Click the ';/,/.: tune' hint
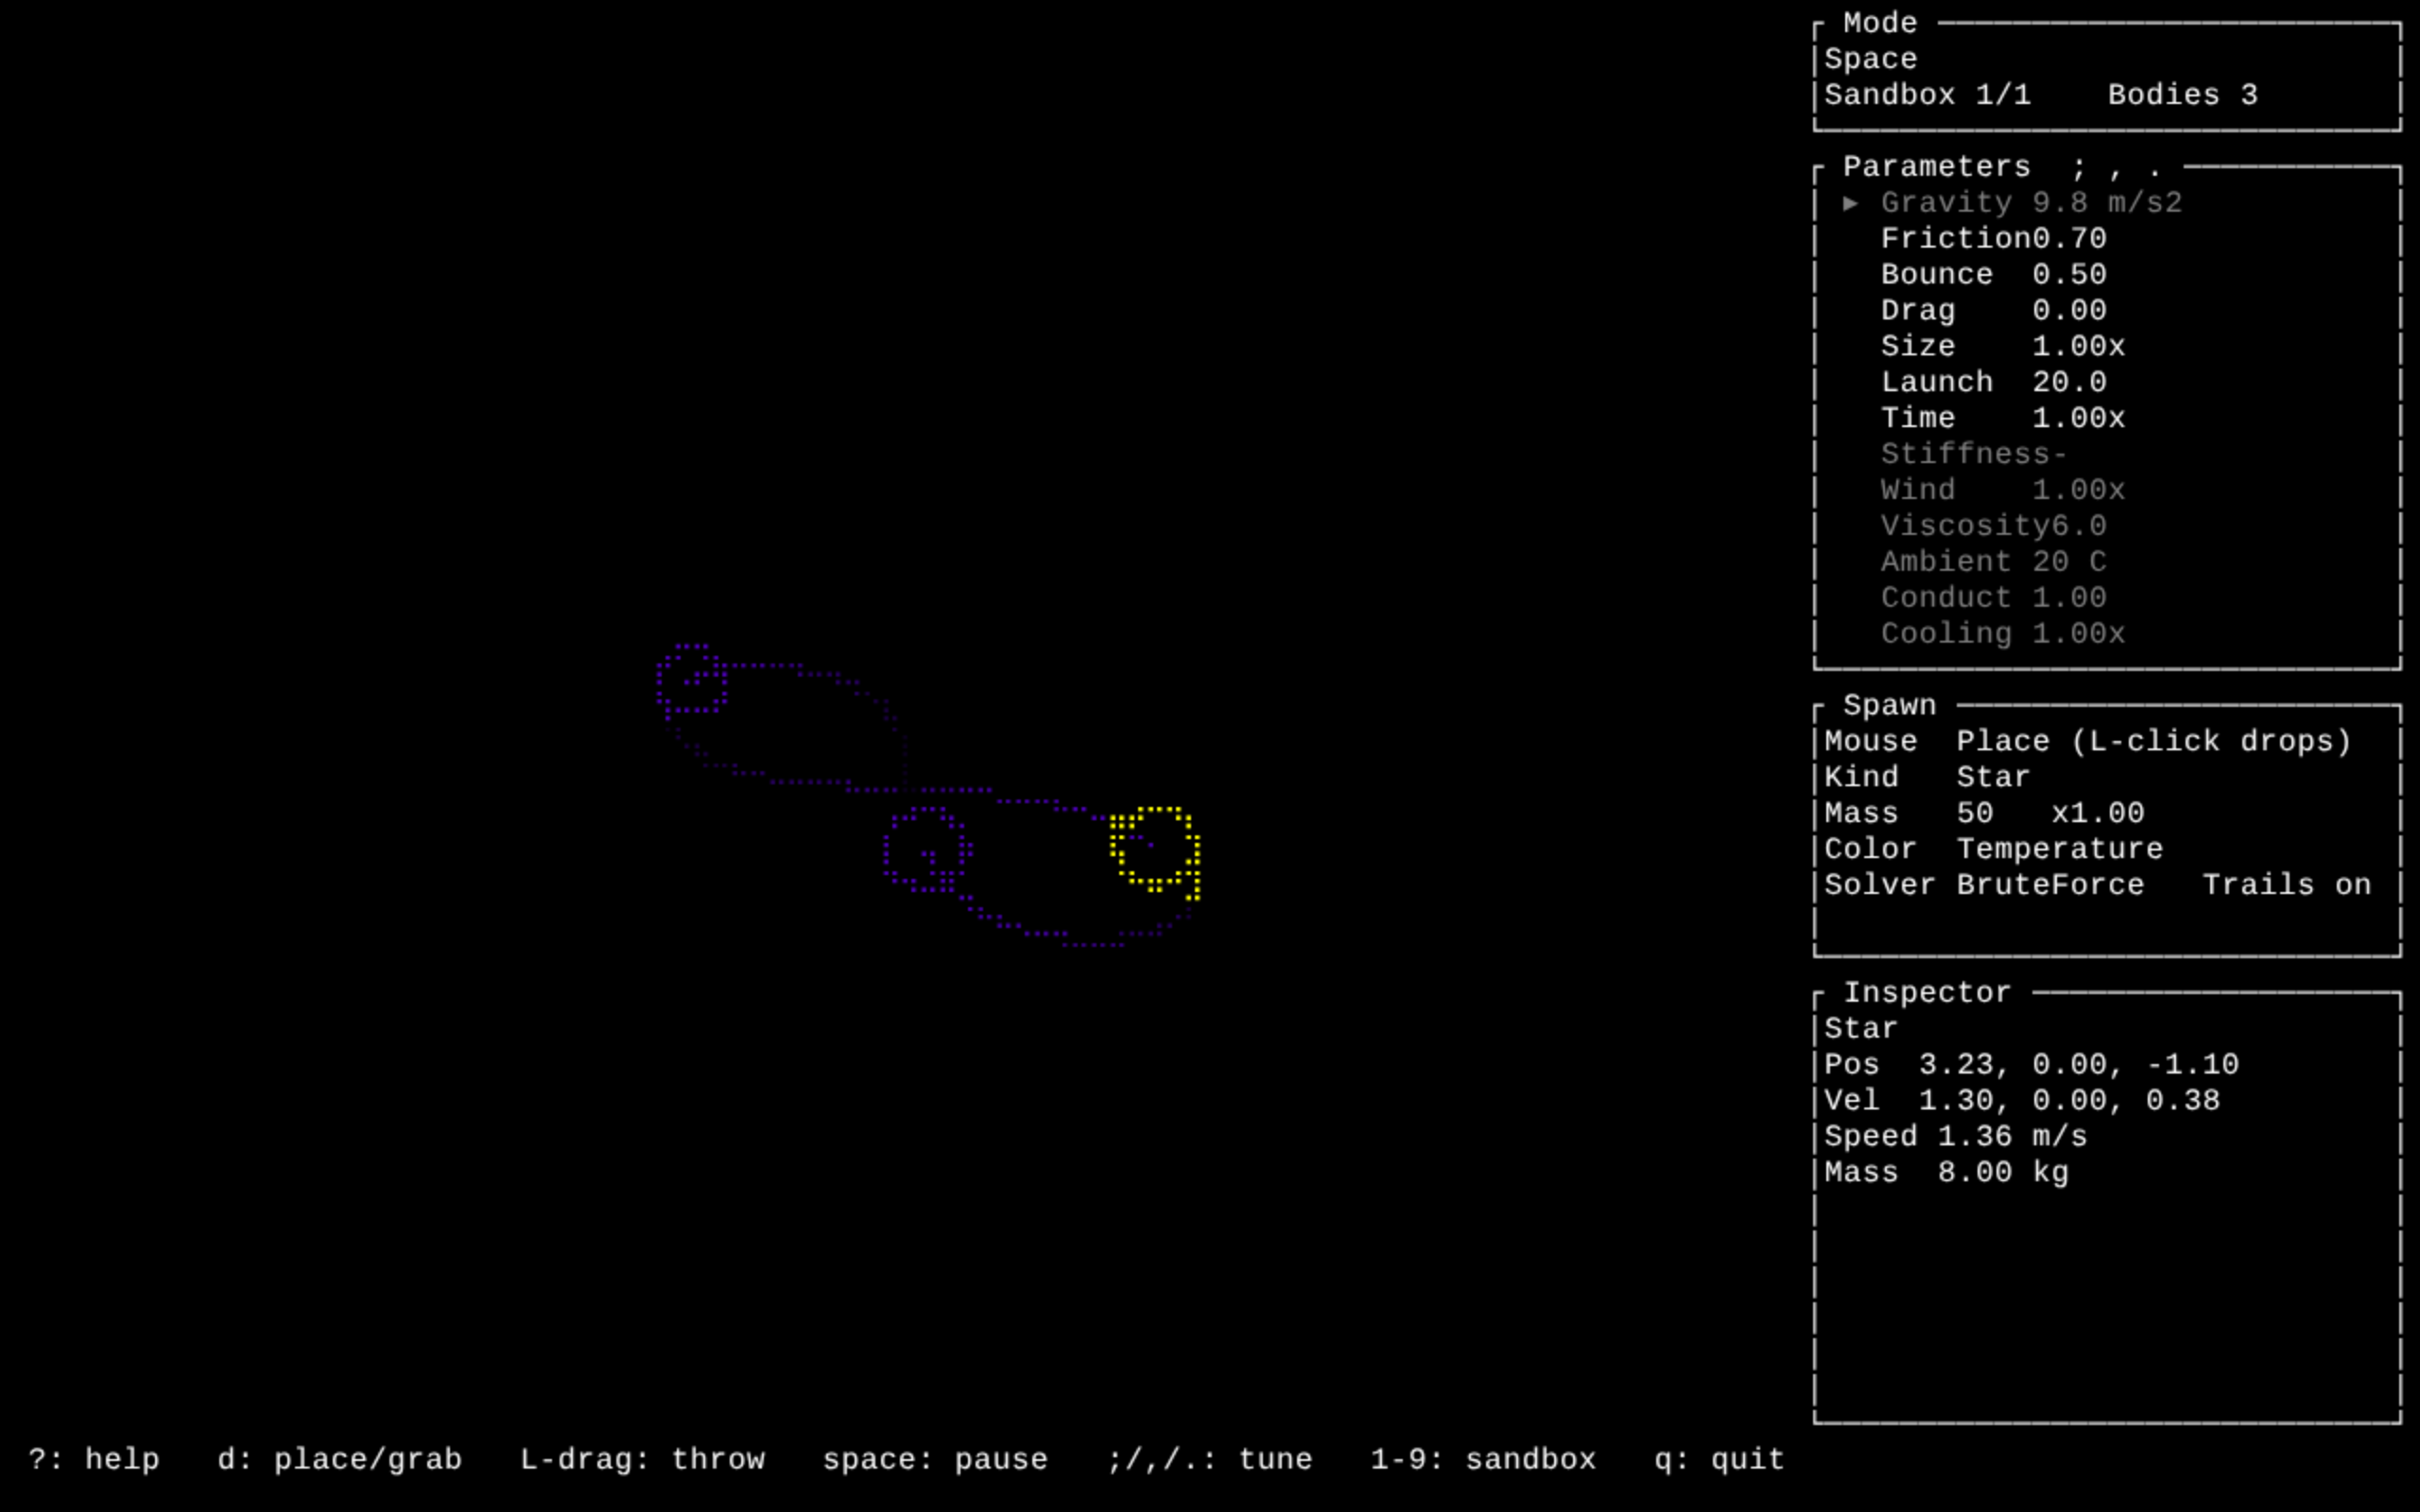The width and height of the screenshot is (2420, 1512). pos(1209,1460)
